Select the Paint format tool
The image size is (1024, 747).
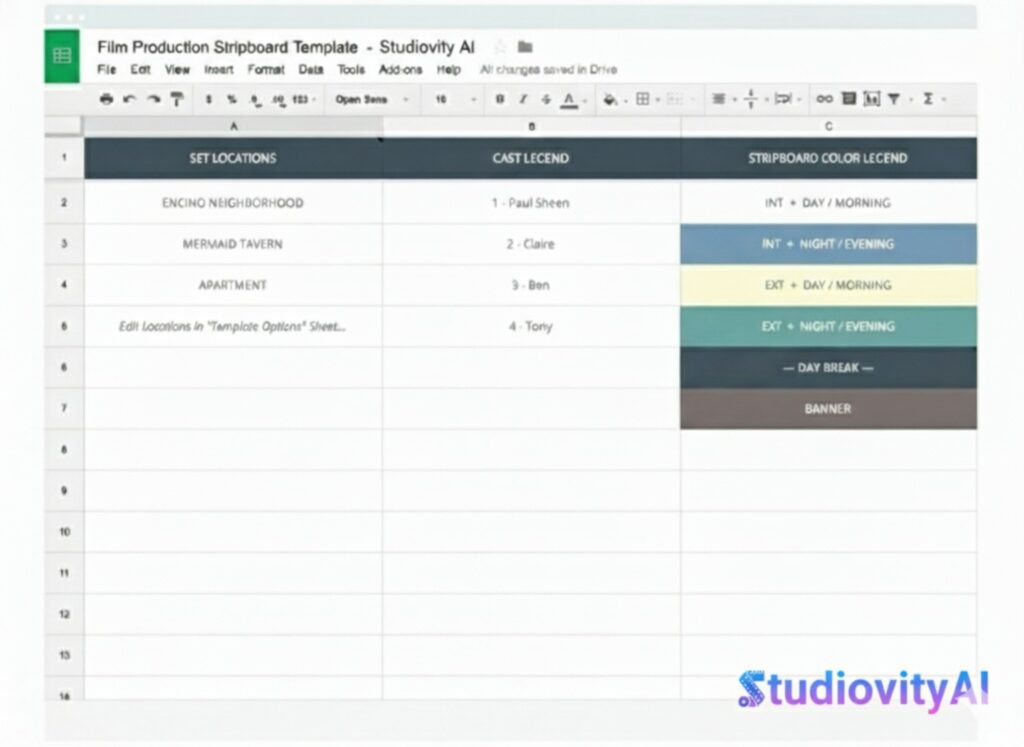177,99
